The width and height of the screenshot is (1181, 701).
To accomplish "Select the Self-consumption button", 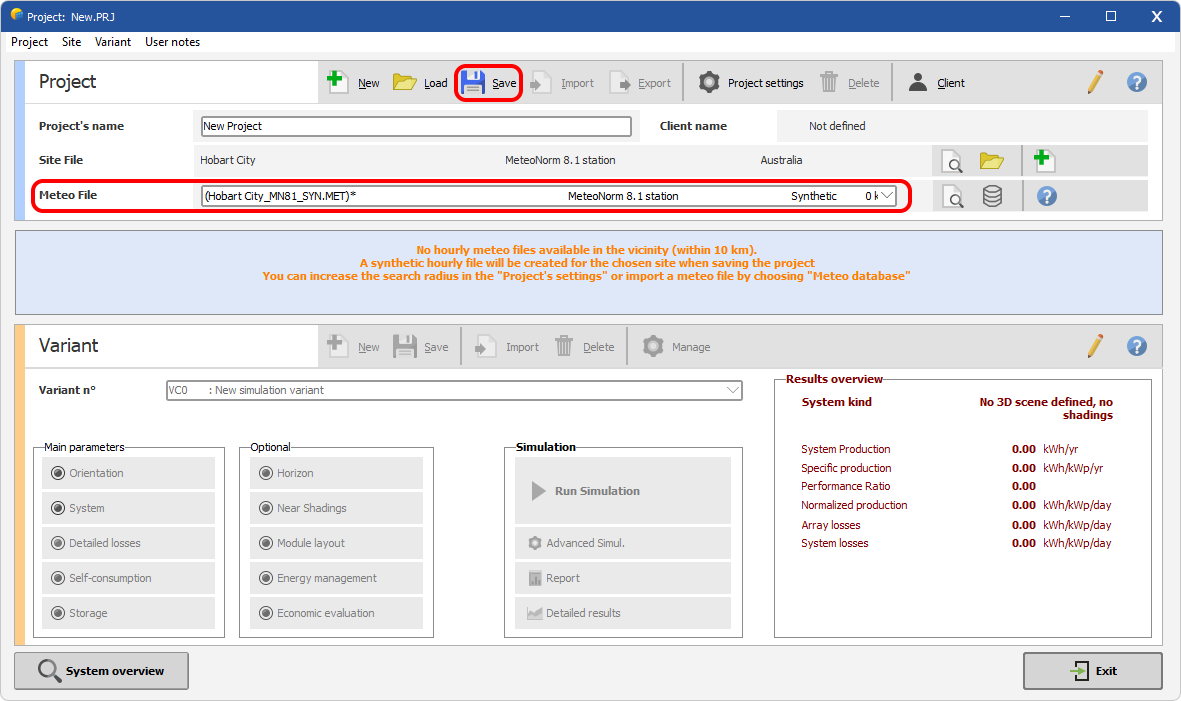I will tap(129, 578).
